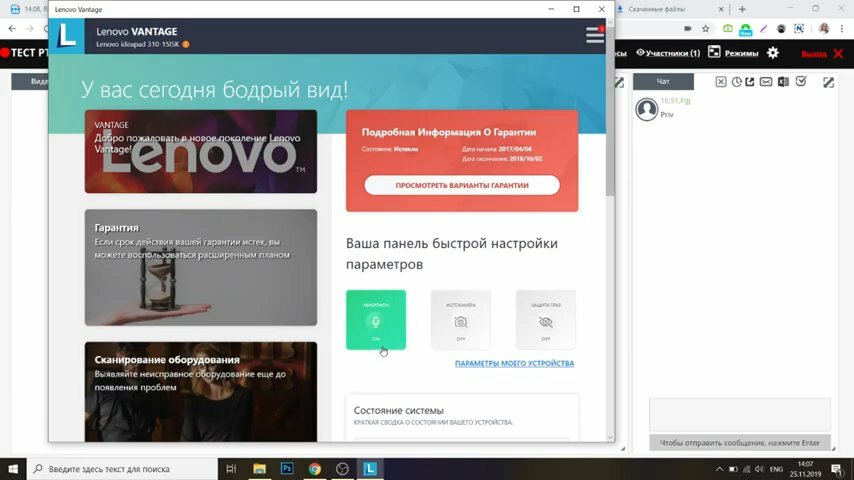This screenshot has width=854, height=480.
Task: Click the scroll-down arrow of the Vantage window
Action: (610, 437)
